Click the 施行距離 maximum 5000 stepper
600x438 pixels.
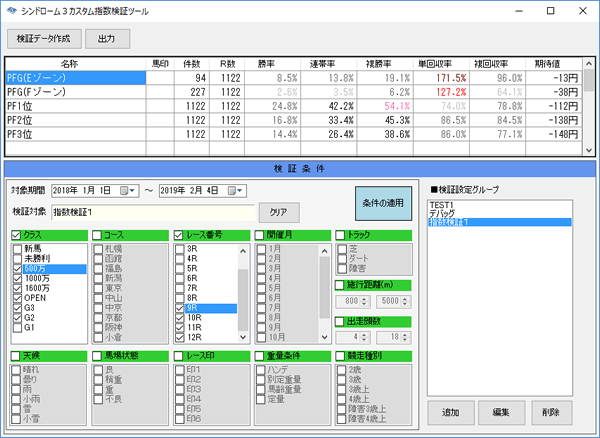click(405, 302)
